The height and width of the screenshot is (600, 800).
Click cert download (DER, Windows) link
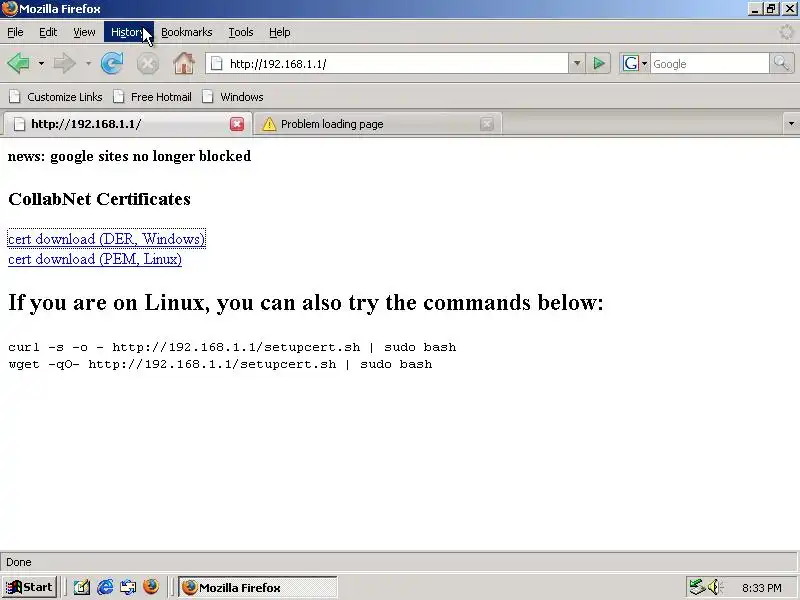click(x=107, y=239)
